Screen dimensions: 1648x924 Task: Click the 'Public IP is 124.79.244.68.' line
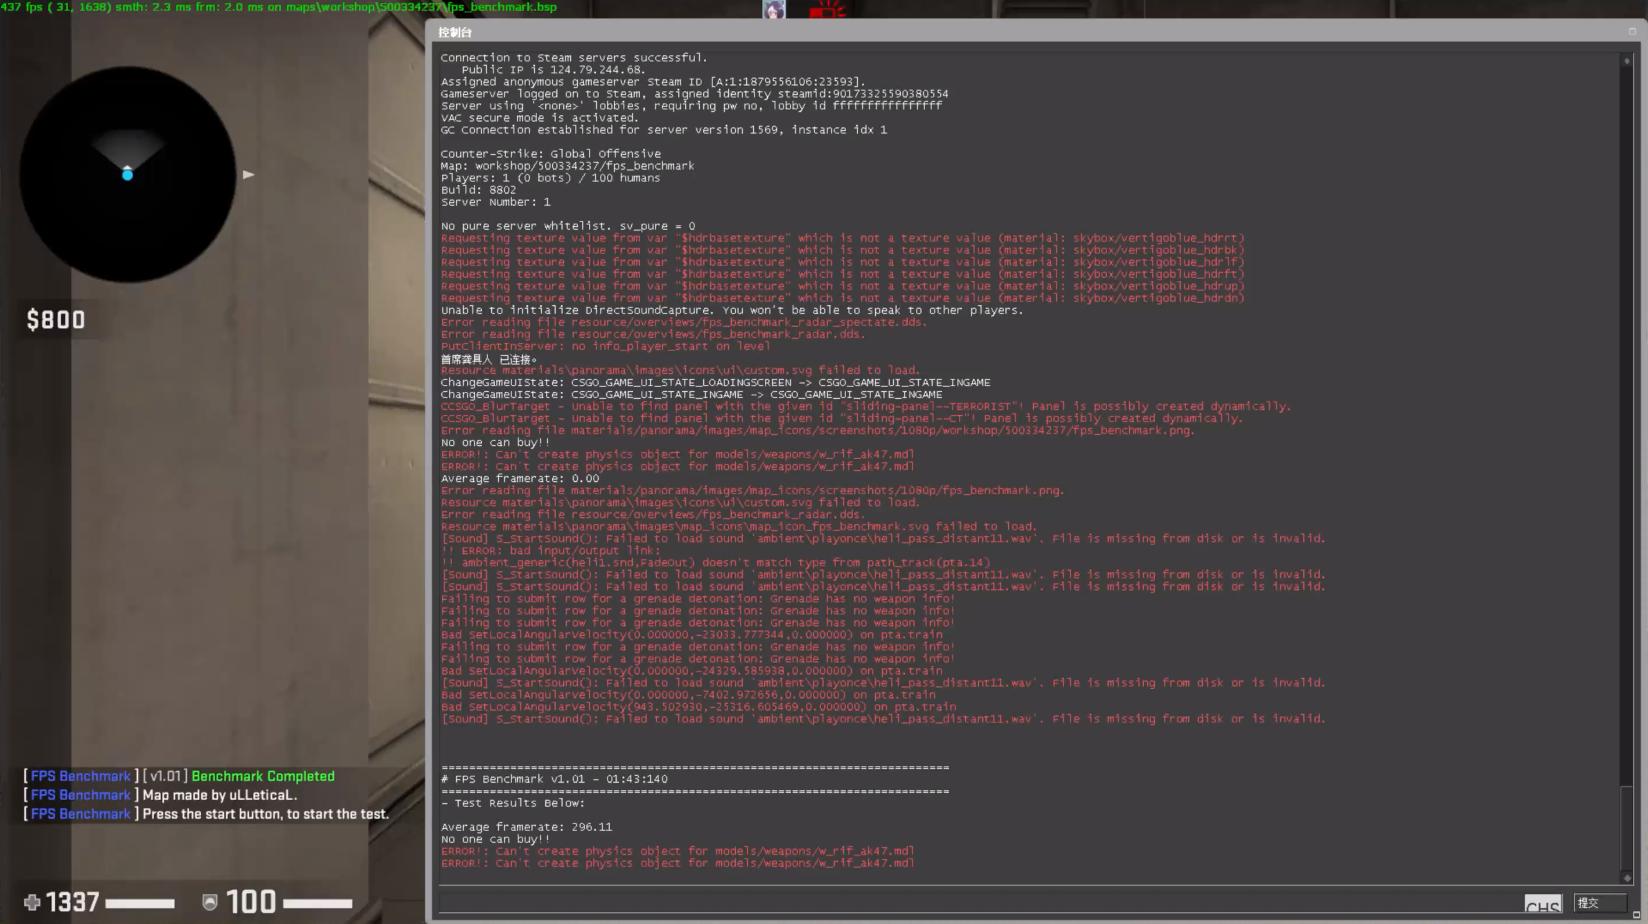tap(553, 70)
